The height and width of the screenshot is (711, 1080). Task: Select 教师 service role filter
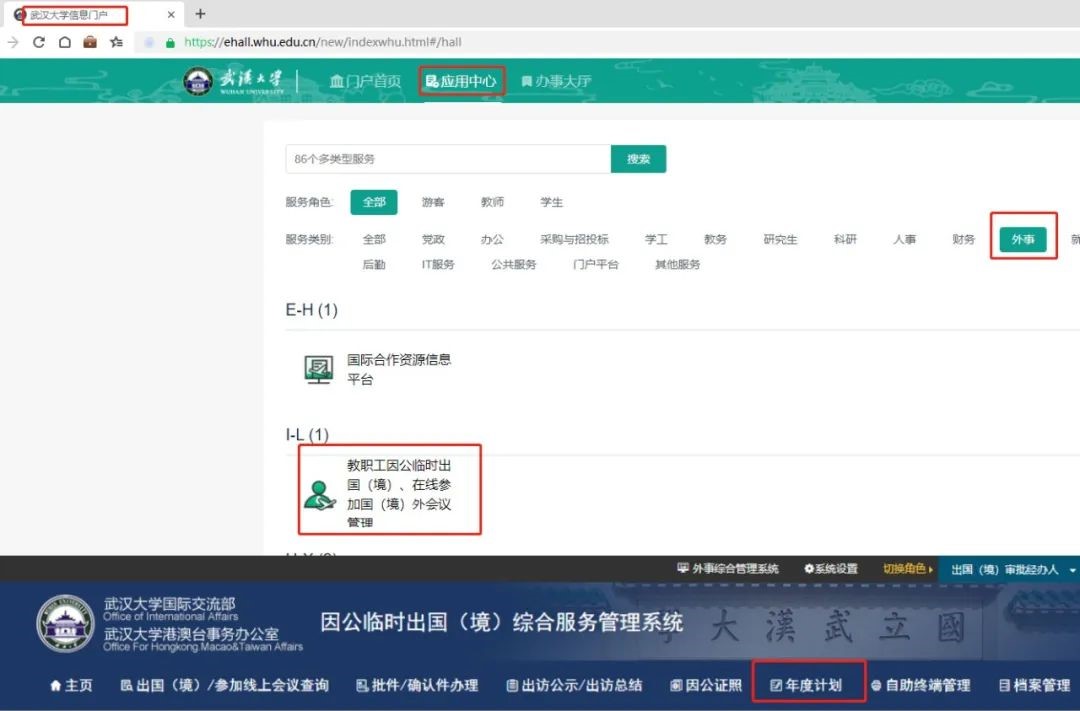(492, 202)
